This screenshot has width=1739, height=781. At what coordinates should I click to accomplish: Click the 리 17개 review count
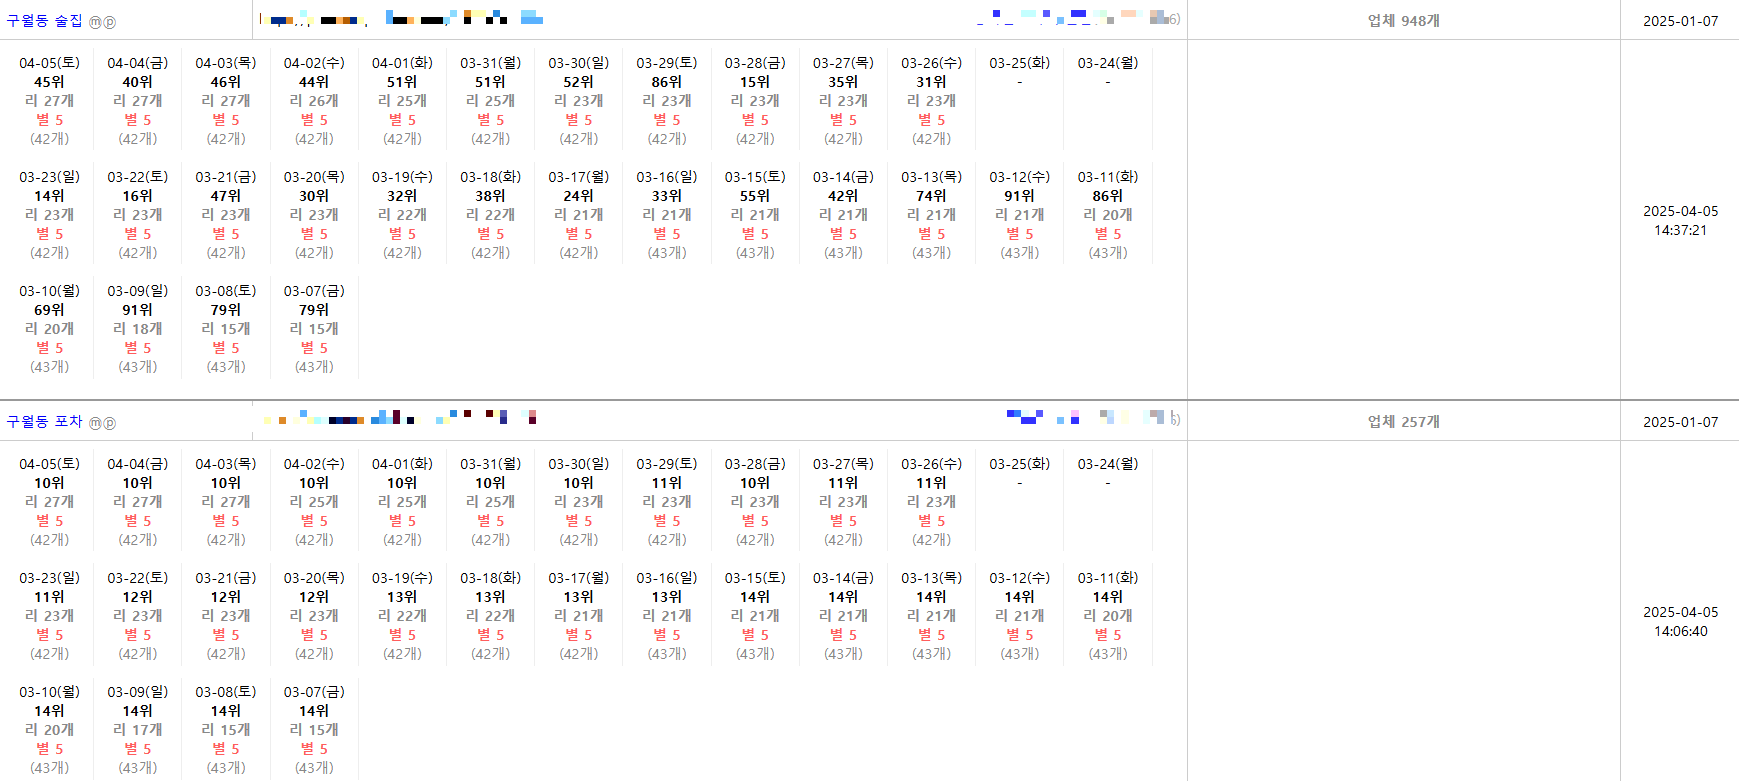[x=138, y=730]
